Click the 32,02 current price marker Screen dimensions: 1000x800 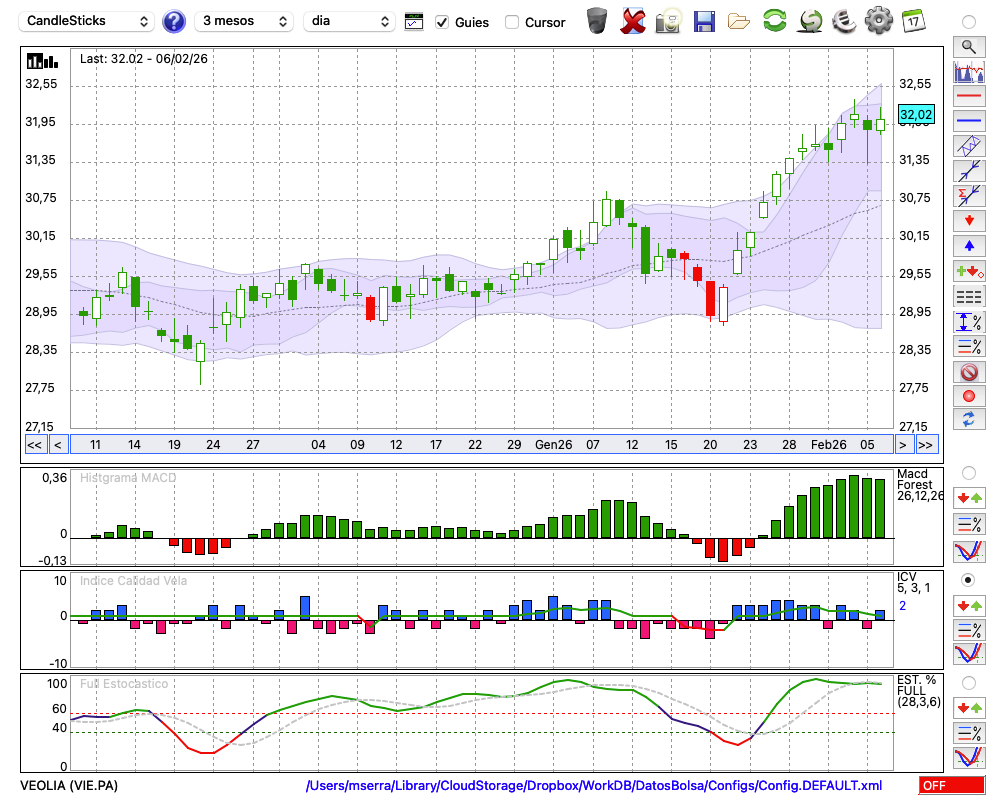(916, 115)
